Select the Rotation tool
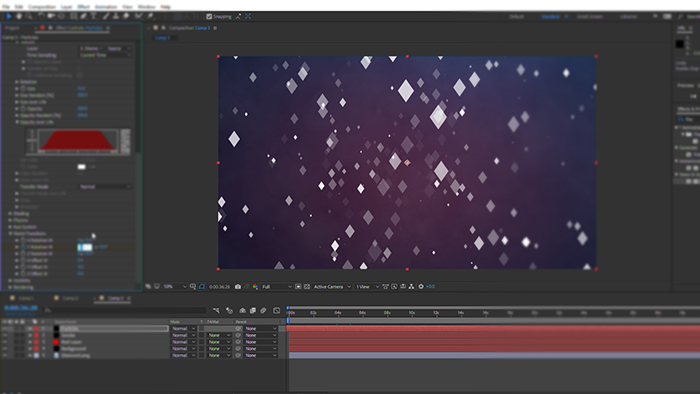Viewport: 700px width, 394px height. coord(41,16)
